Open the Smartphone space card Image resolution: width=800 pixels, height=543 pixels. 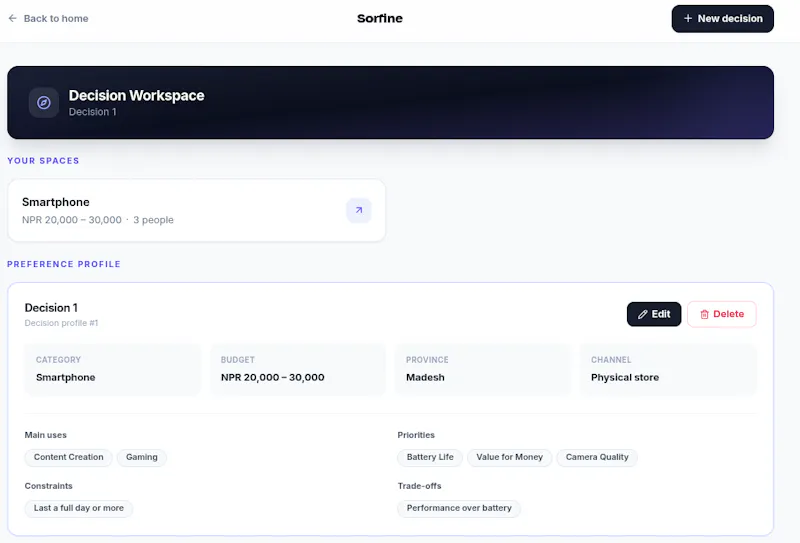(196, 210)
